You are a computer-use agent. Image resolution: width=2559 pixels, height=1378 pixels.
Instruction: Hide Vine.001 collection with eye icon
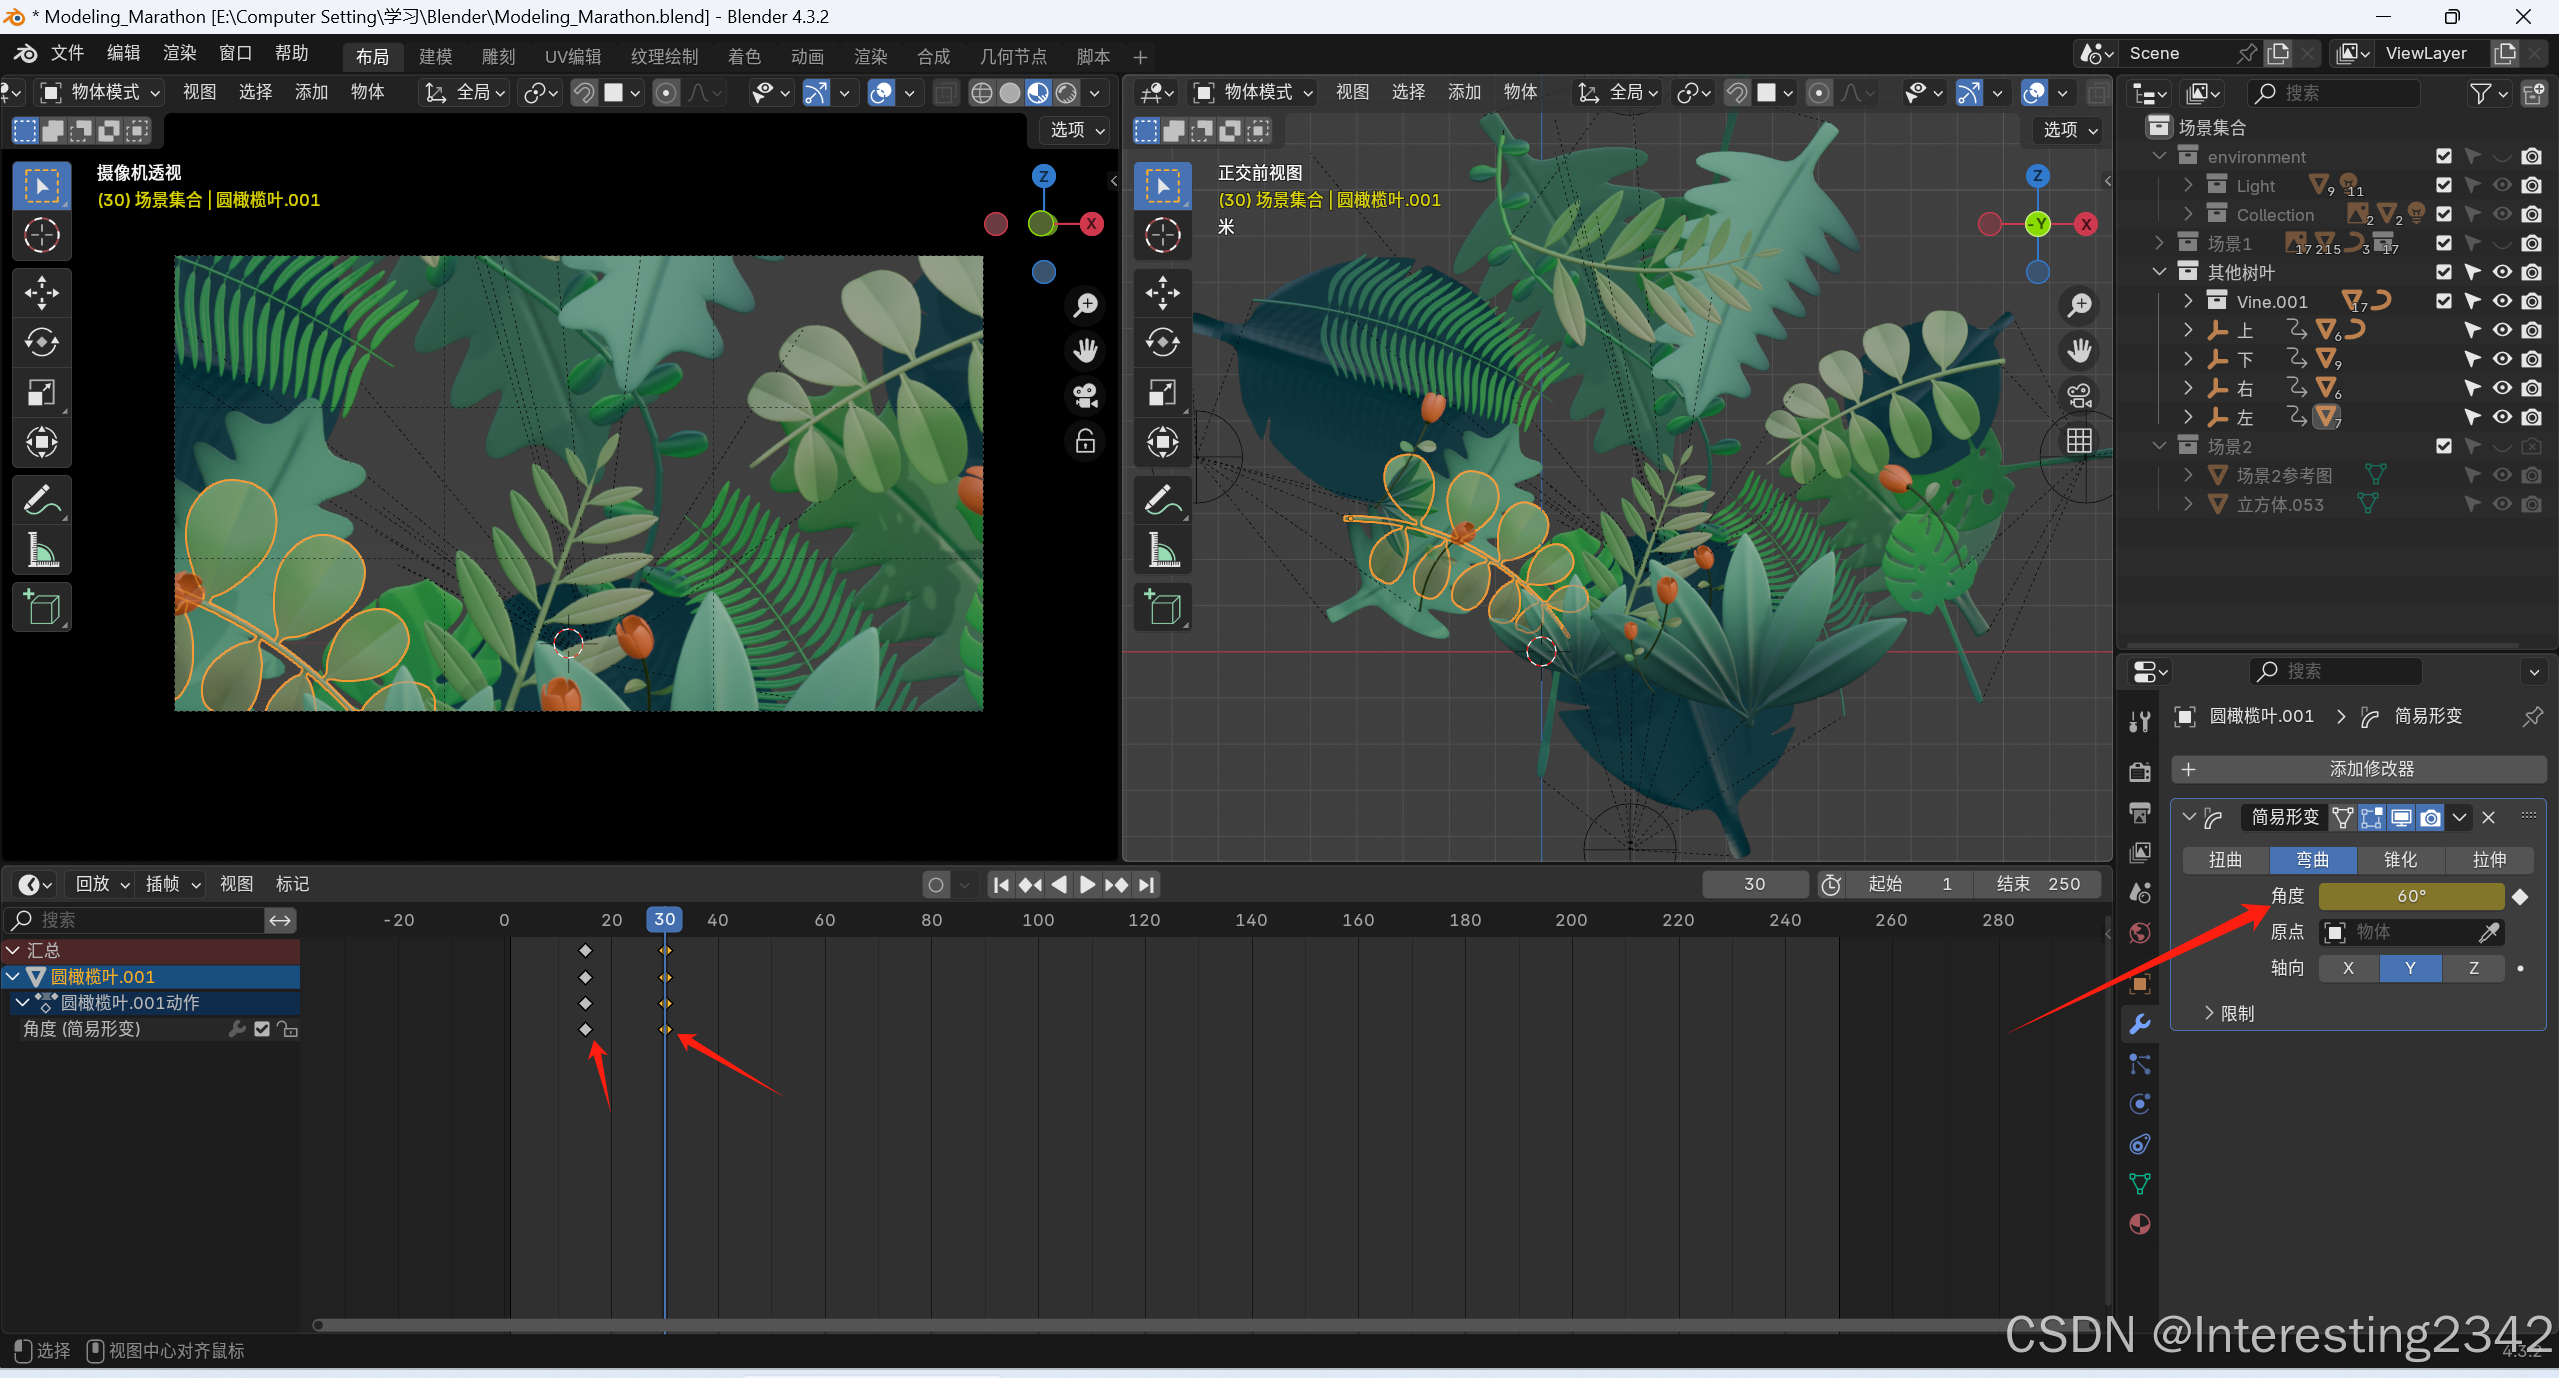point(2502,301)
